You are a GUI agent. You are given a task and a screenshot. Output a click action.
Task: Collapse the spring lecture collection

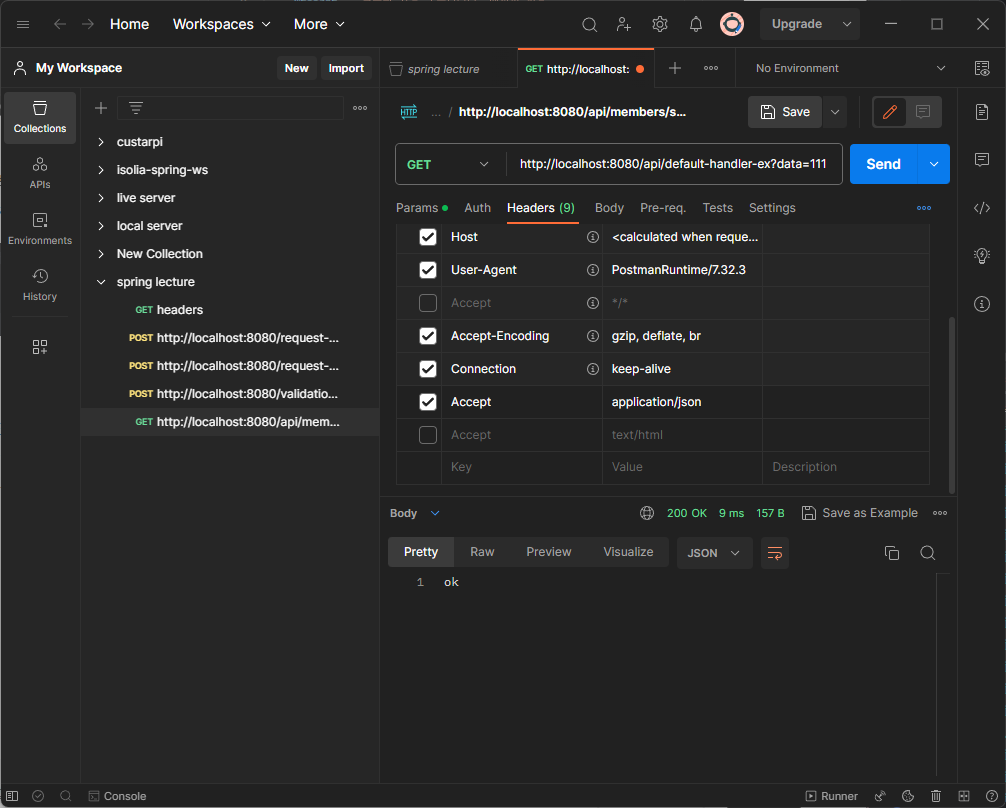(x=101, y=282)
